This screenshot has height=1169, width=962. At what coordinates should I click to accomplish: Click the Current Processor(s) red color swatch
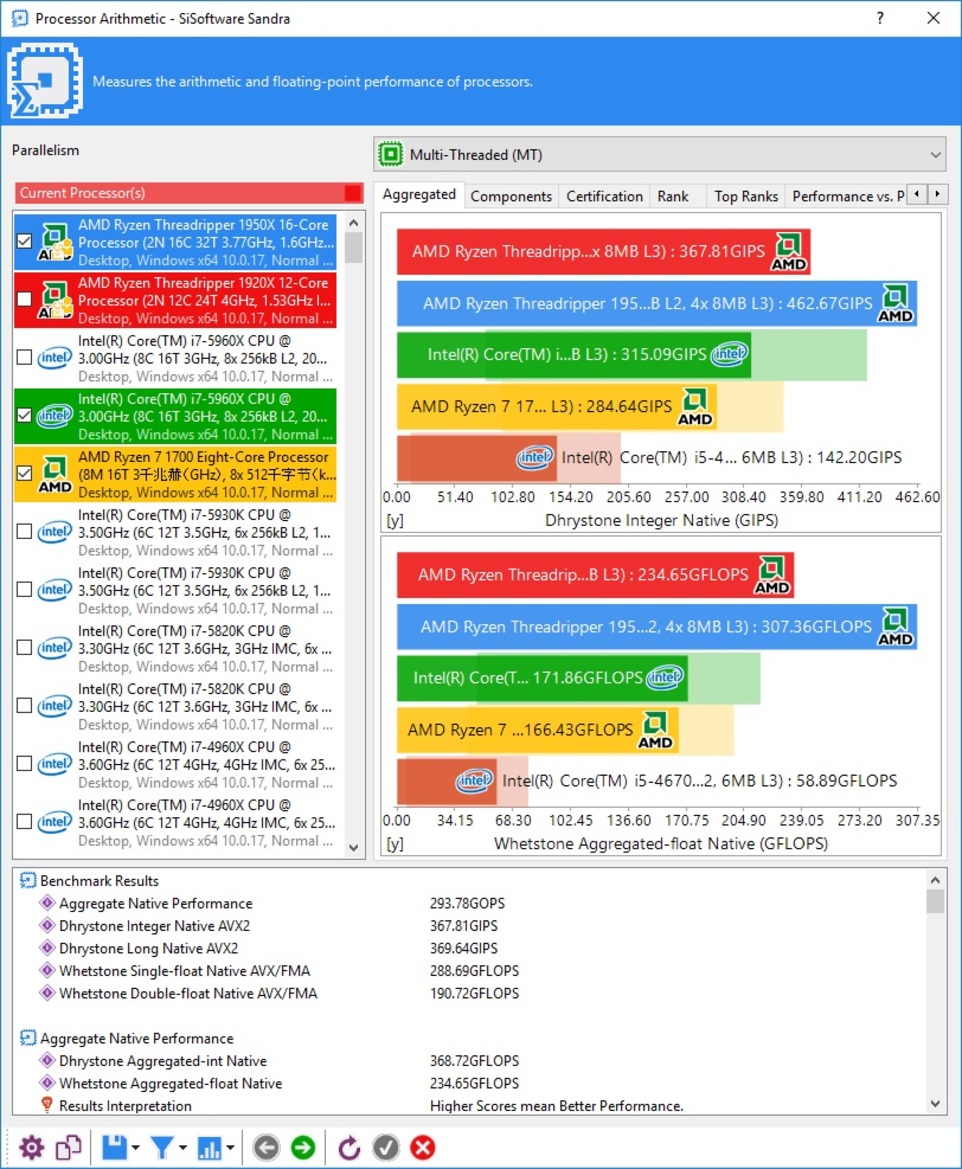click(x=353, y=193)
